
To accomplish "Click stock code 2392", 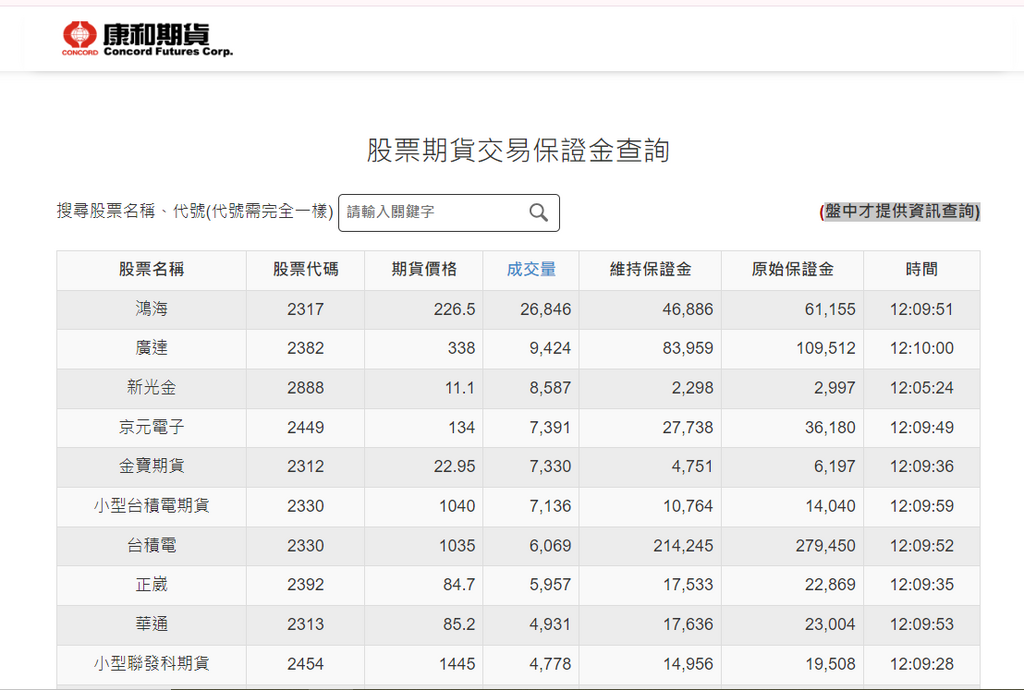I will pyautogui.click(x=306, y=584).
